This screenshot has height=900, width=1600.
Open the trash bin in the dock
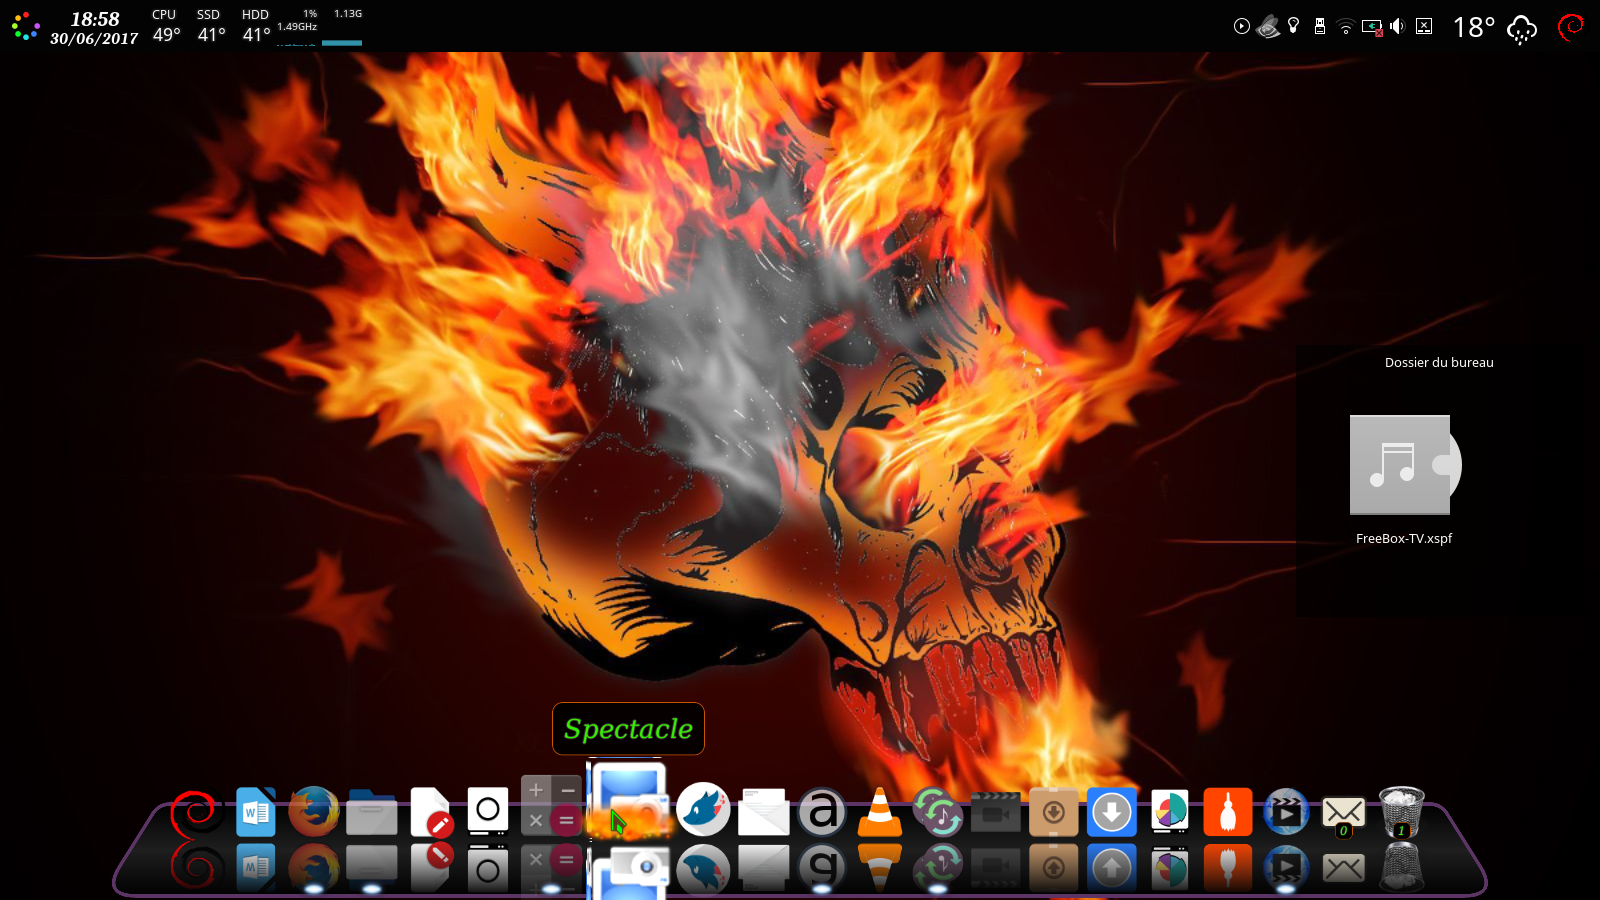(x=1402, y=811)
